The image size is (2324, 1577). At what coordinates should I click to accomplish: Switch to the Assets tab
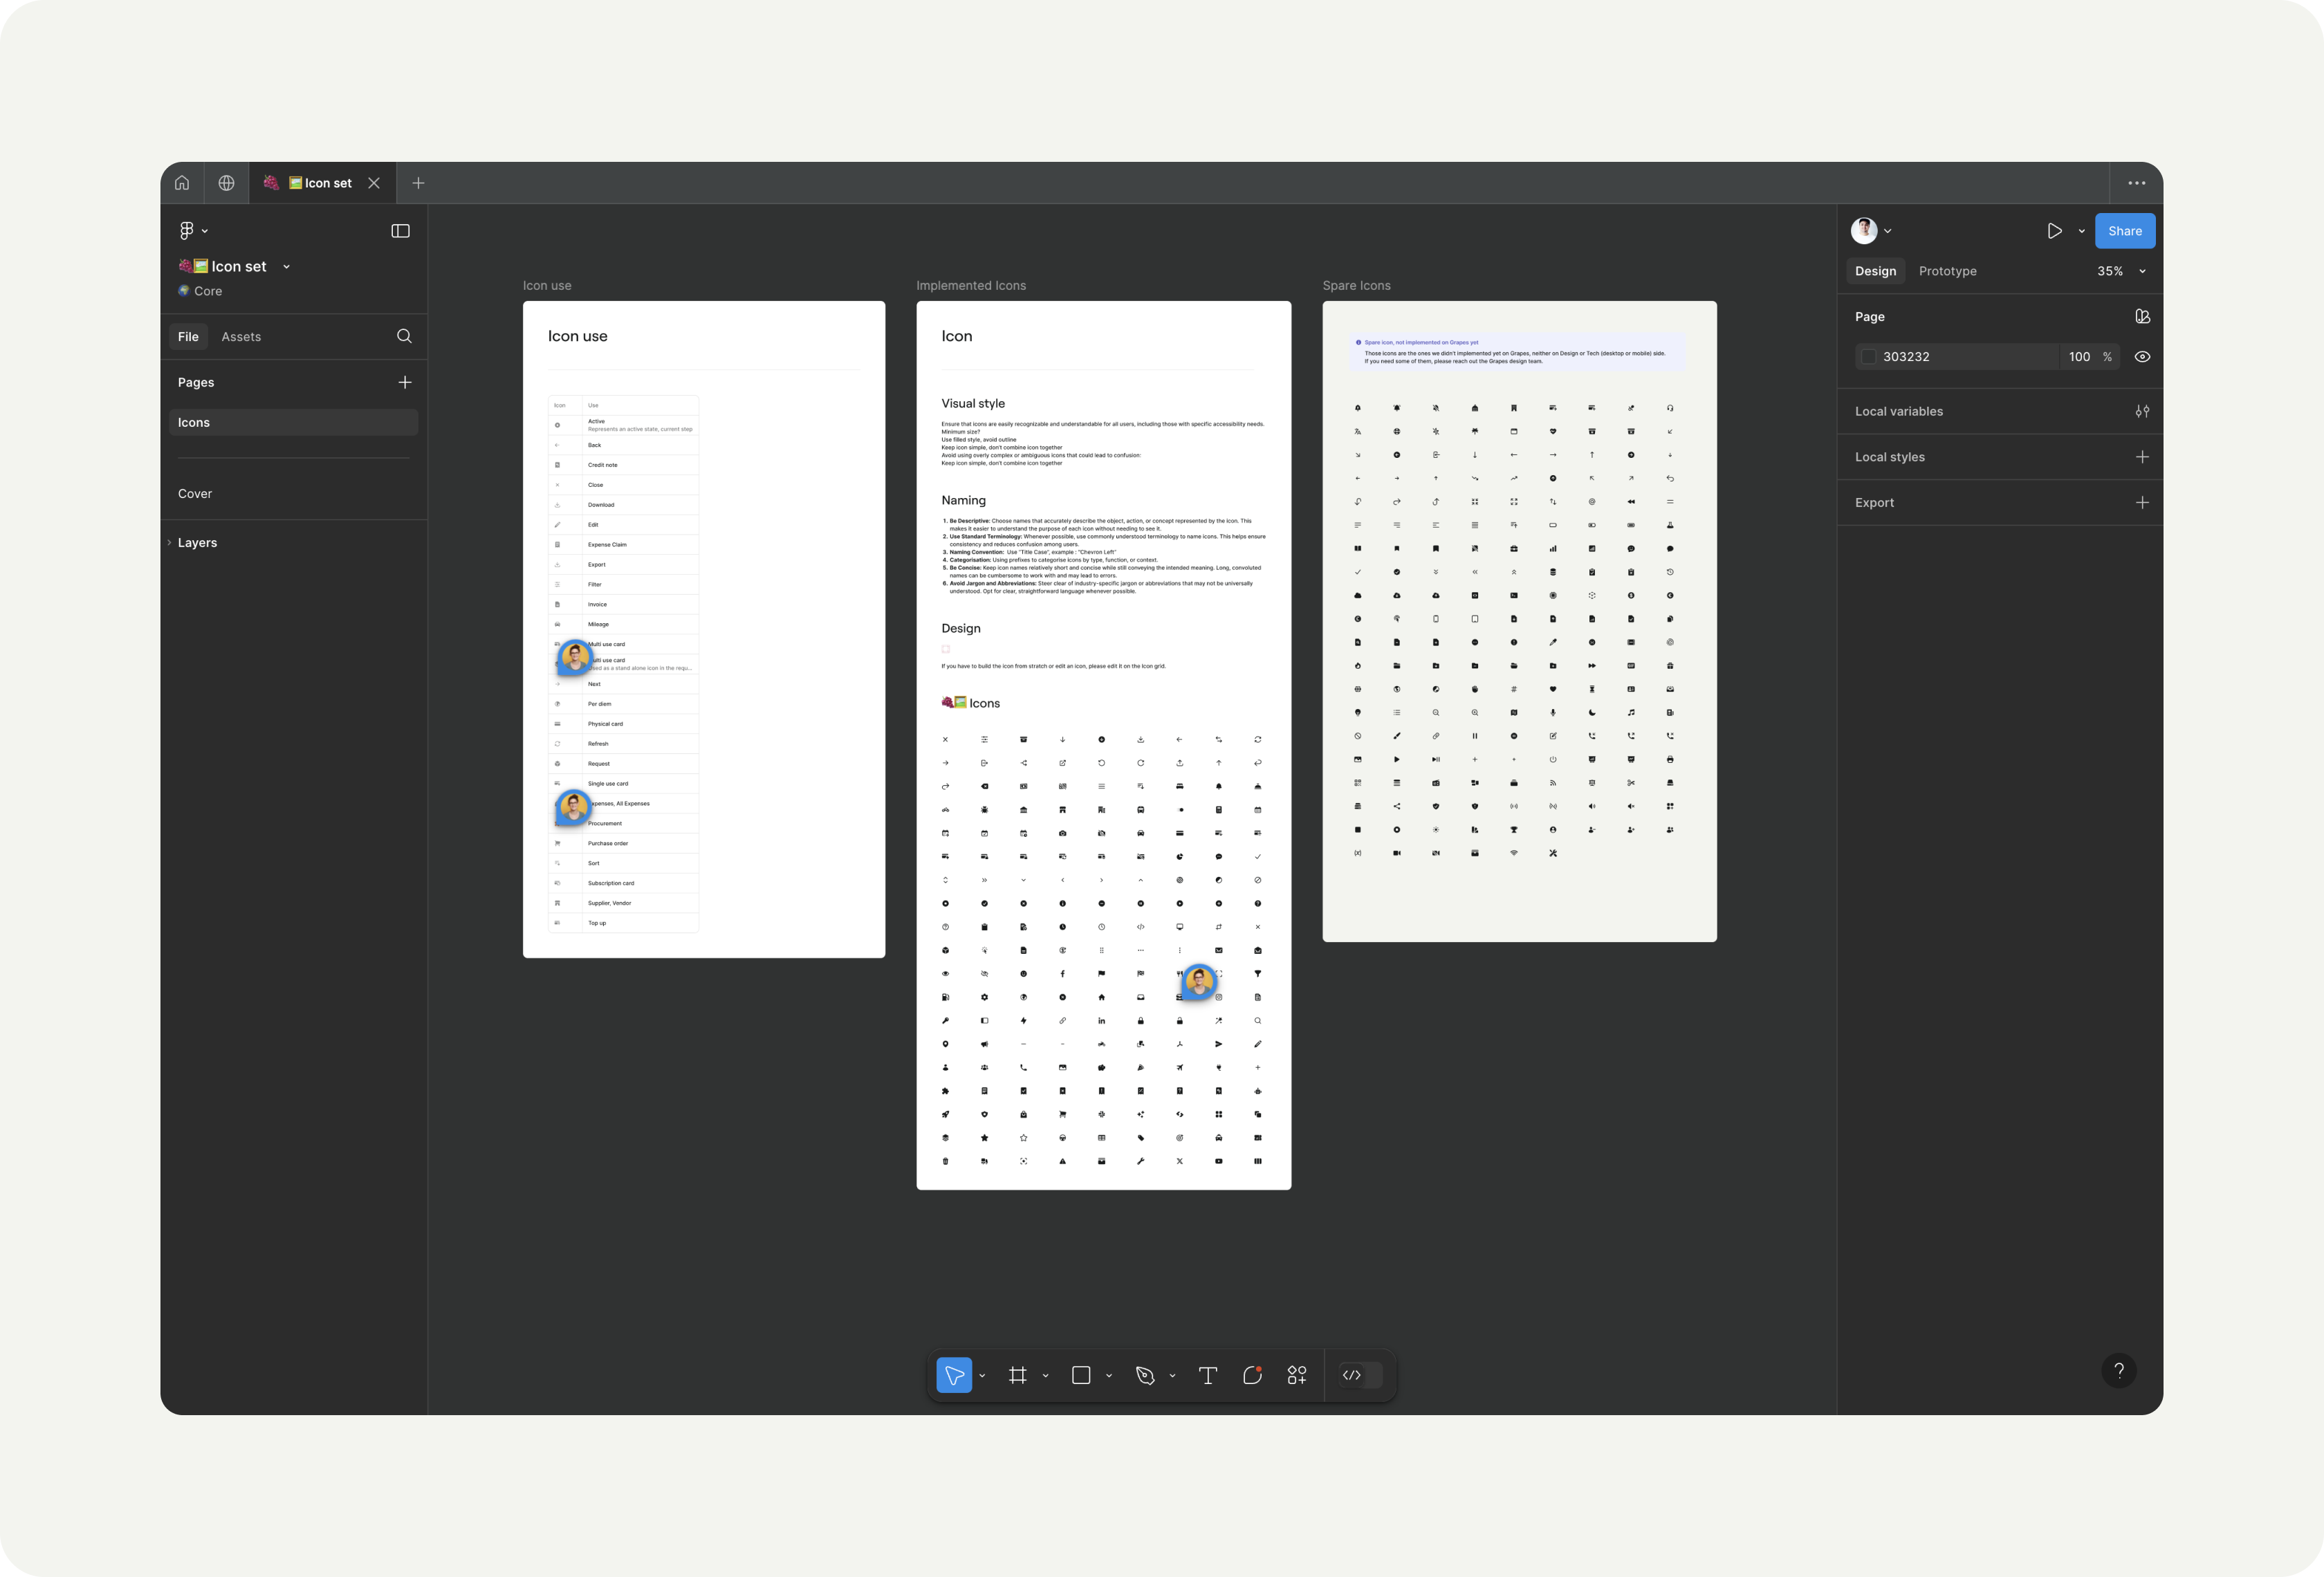[241, 337]
